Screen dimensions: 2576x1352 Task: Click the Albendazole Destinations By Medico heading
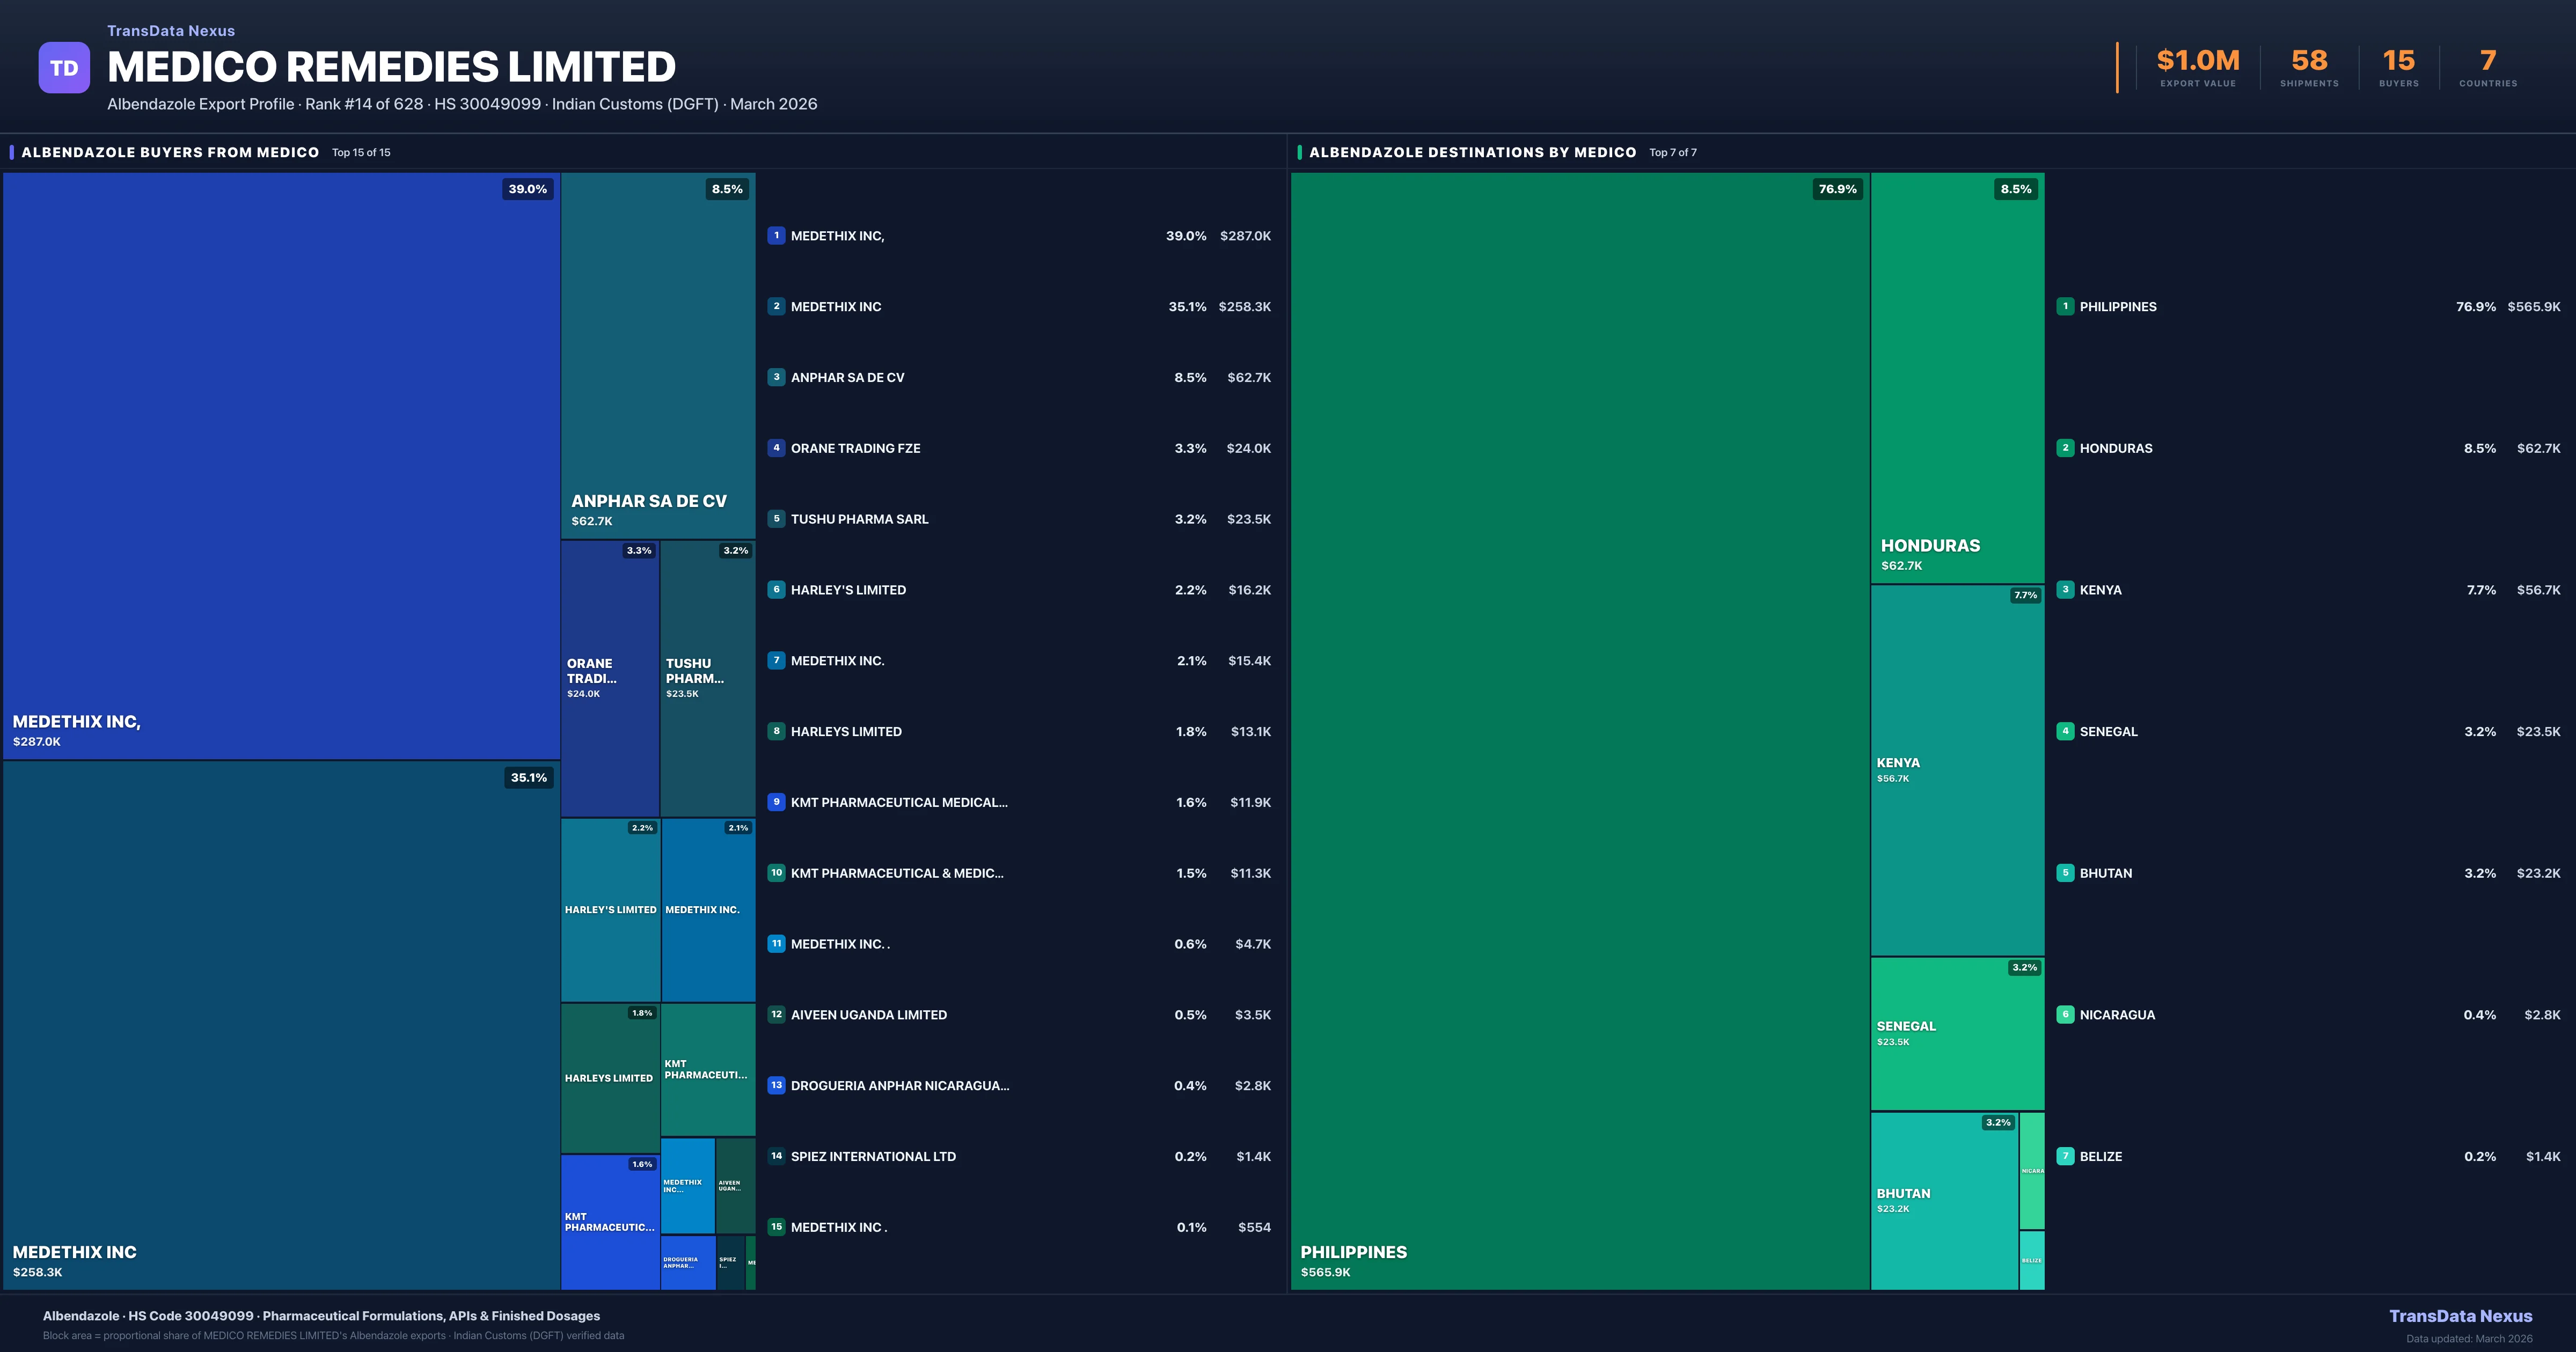click(x=1472, y=152)
